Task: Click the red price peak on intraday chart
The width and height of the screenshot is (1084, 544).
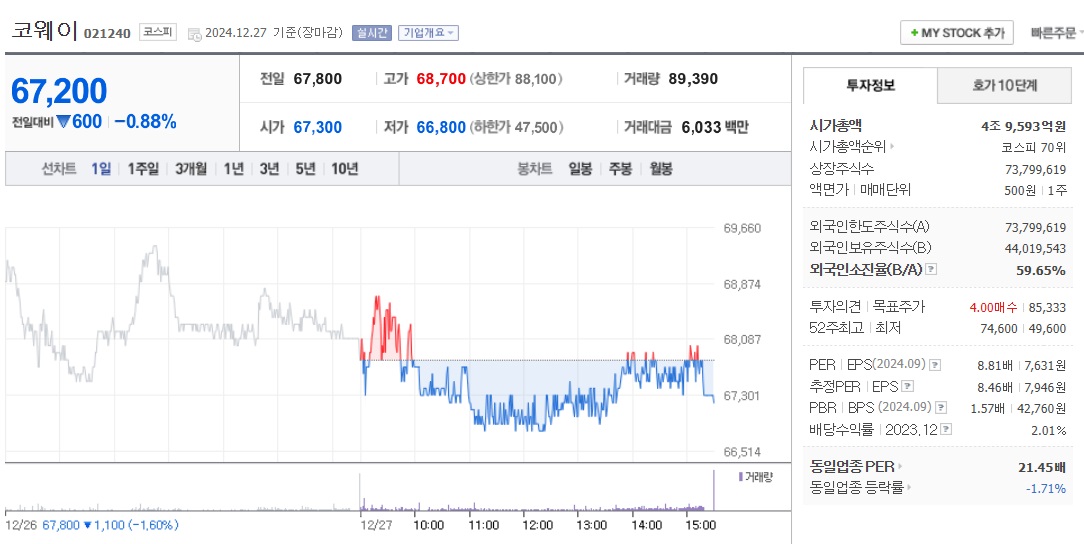Action: [377, 299]
